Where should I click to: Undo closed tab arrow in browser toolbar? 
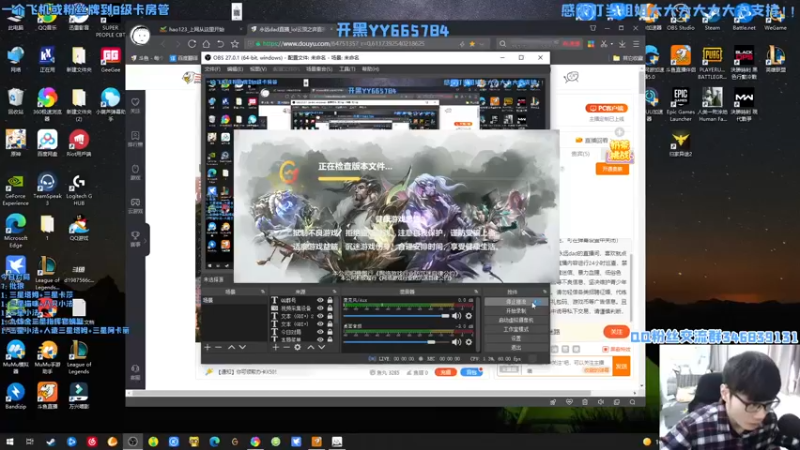coord(220,44)
